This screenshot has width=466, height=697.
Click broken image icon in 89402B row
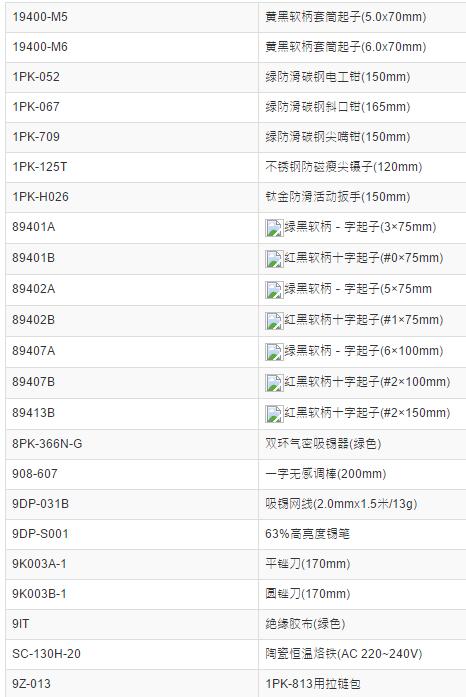pos(274,321)
